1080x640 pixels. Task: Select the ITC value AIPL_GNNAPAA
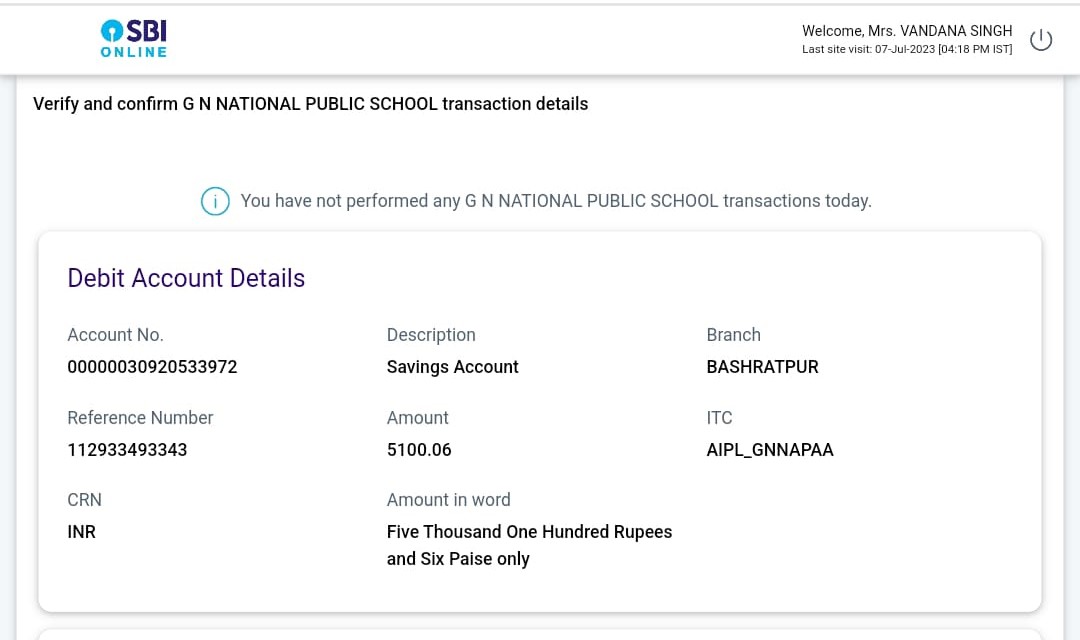(x=770, y=450)
